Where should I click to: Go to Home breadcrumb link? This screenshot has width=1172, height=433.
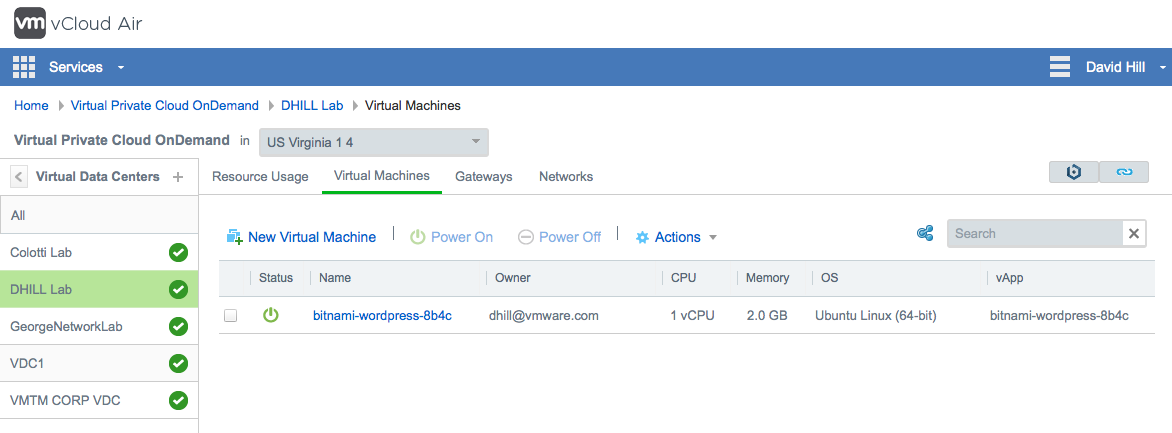coord(31,105)
